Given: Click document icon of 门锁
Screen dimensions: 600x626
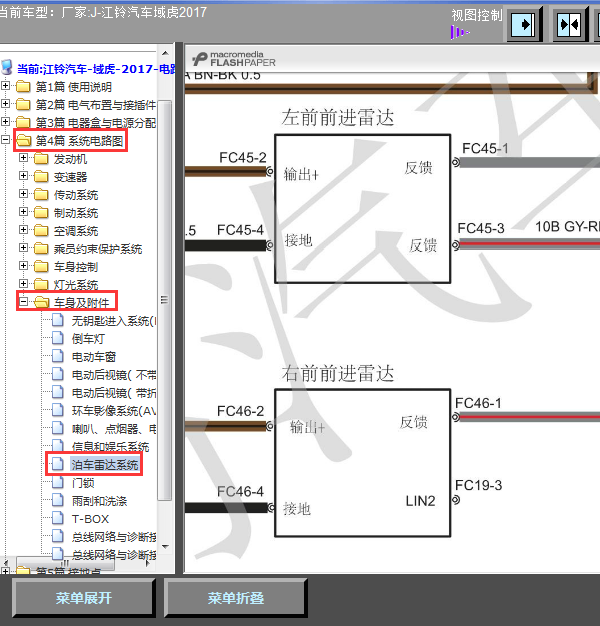Looking at the screenshot, I should [58, 482].
